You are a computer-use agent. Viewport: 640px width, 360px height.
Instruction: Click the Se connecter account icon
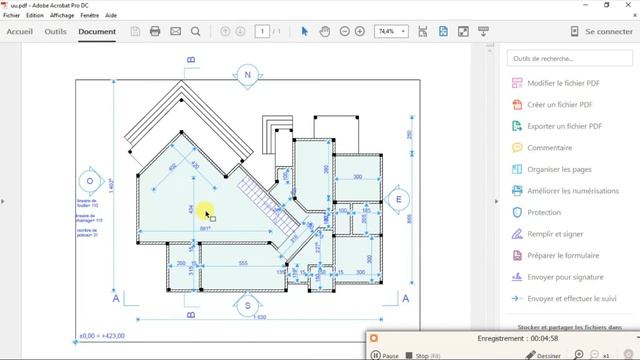pos(575,31)
